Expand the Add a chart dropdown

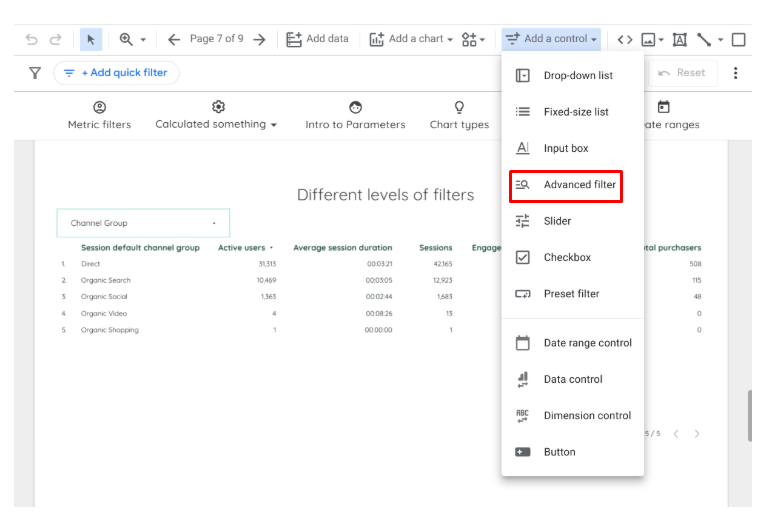tap(410, 39)
